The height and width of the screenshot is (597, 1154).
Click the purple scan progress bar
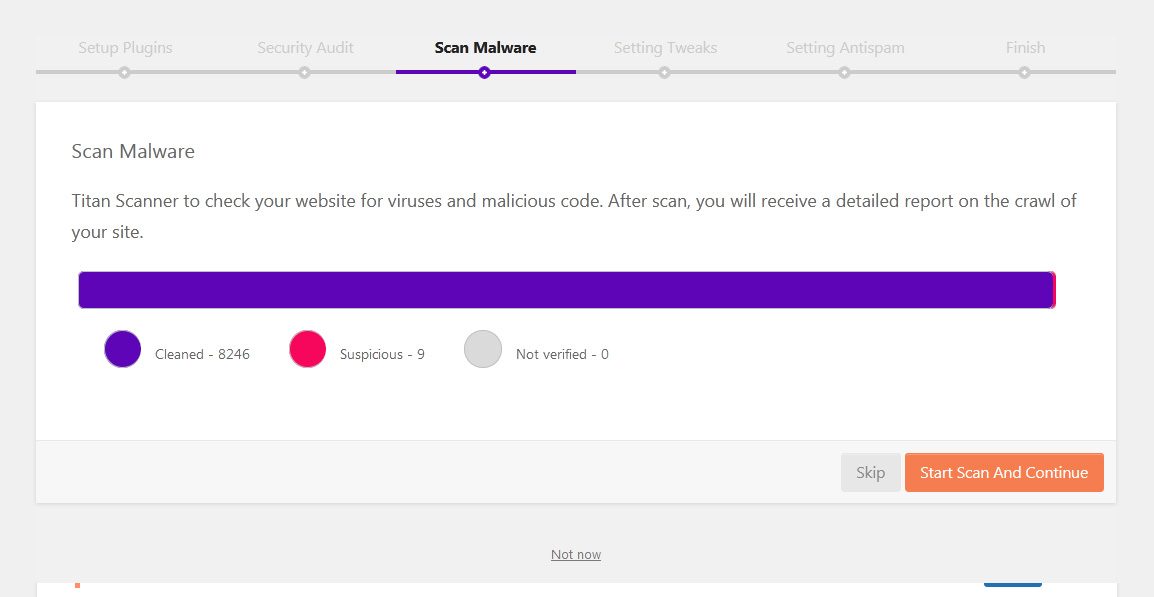pos(566,290)
